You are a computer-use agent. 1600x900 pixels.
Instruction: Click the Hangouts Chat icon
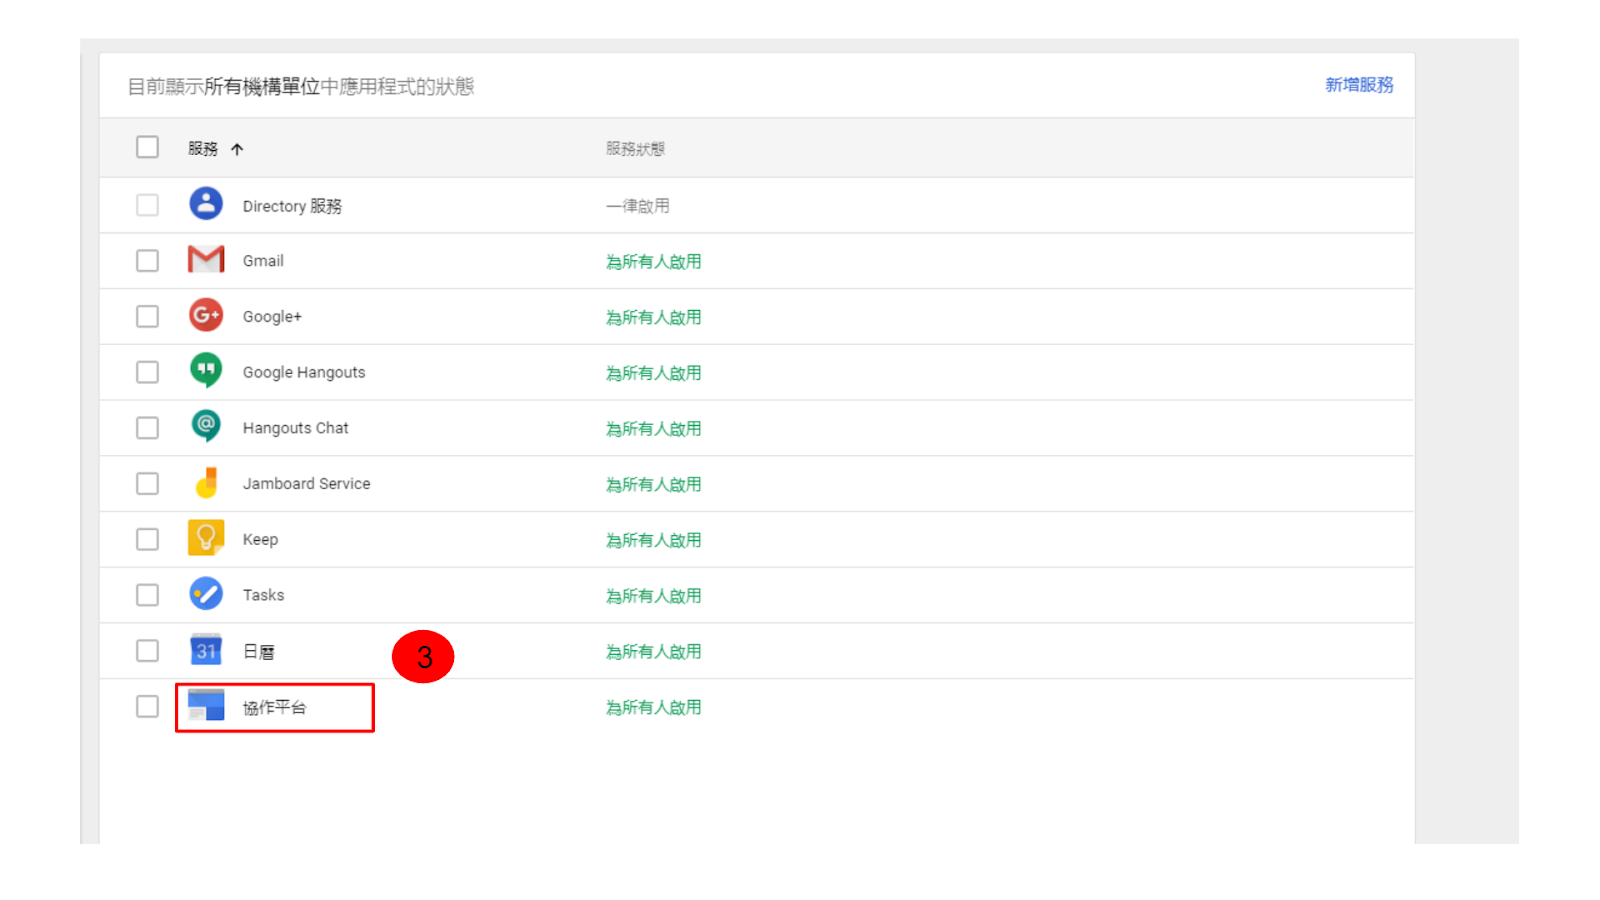coord(206,427)
